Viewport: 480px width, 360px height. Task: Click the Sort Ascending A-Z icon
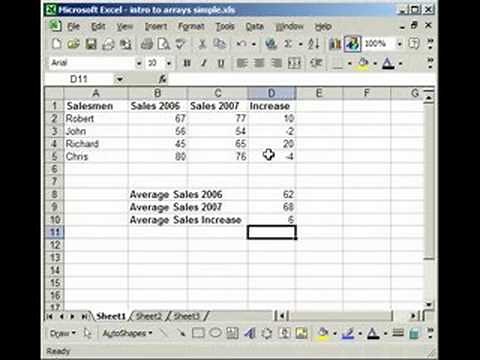click(x=314, y=44)
